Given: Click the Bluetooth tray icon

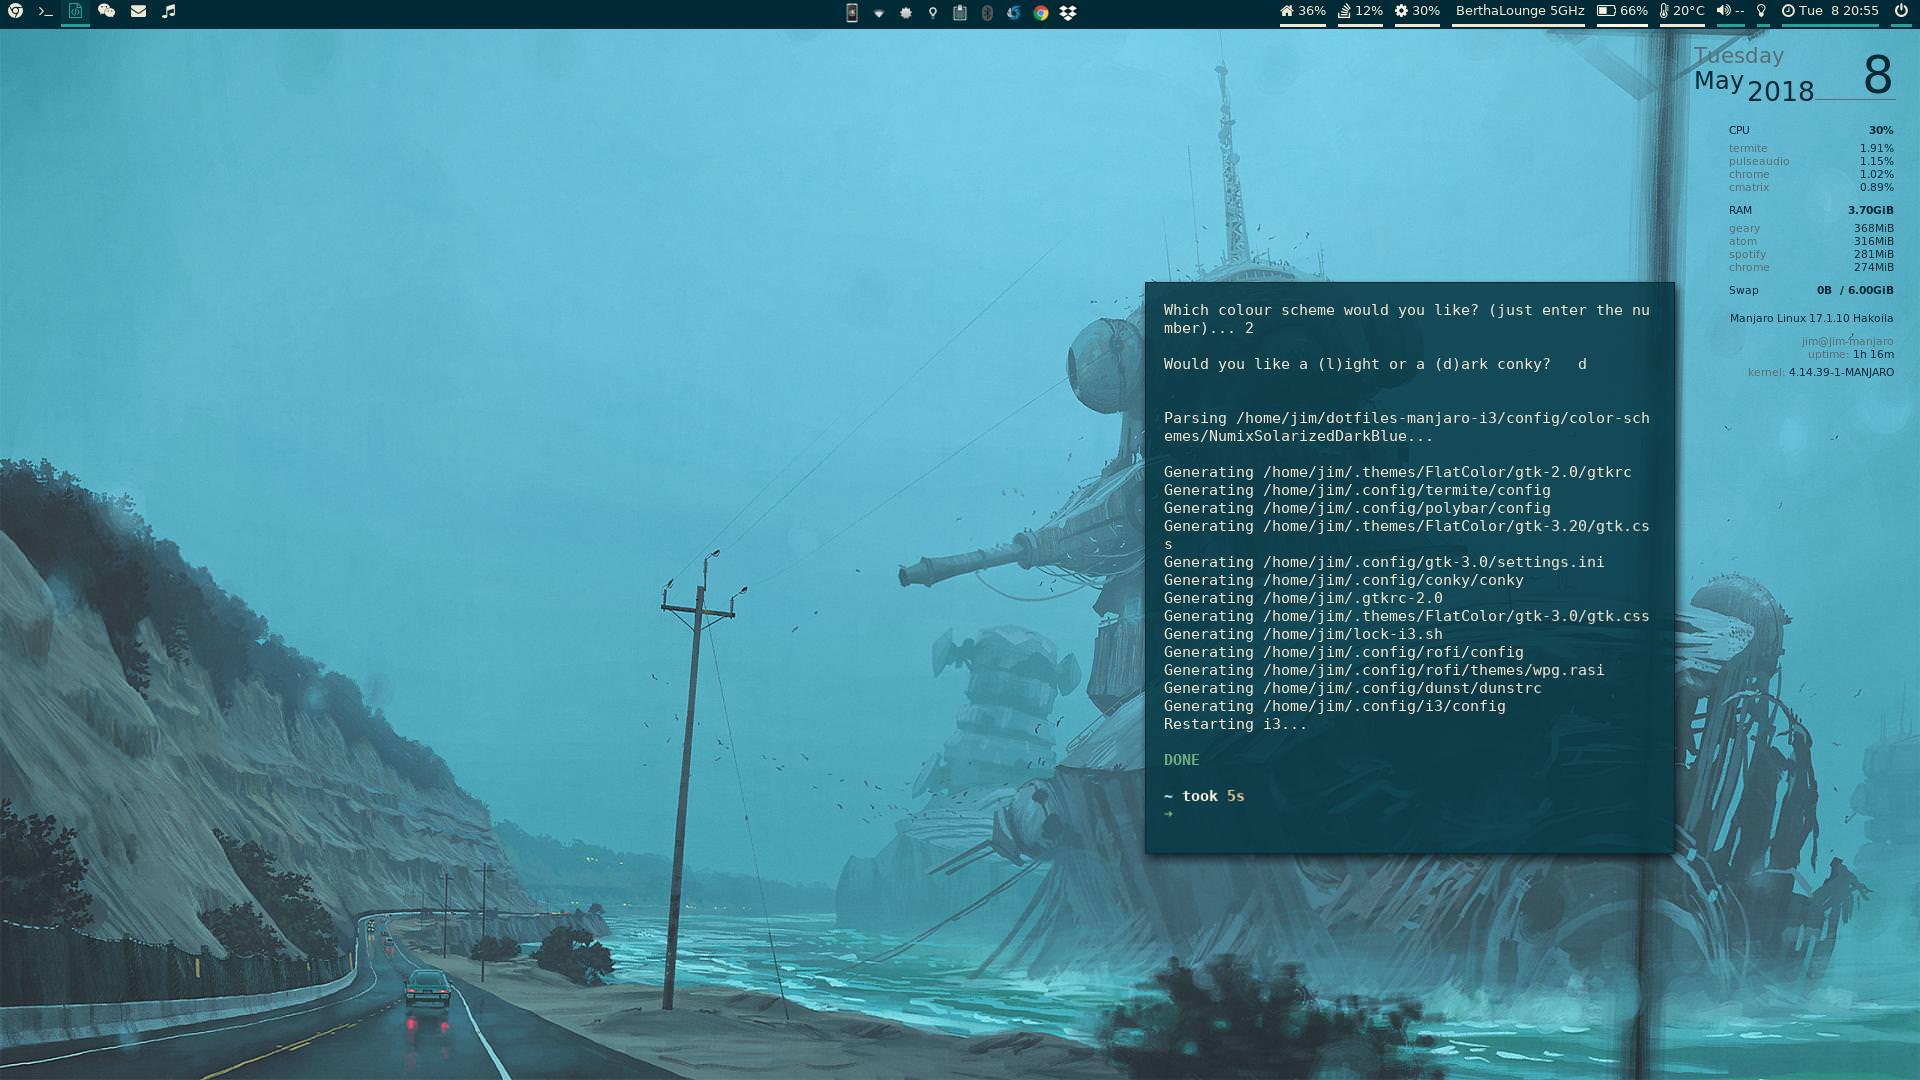Looking at the screenshot, I should [x=987, y=13].
